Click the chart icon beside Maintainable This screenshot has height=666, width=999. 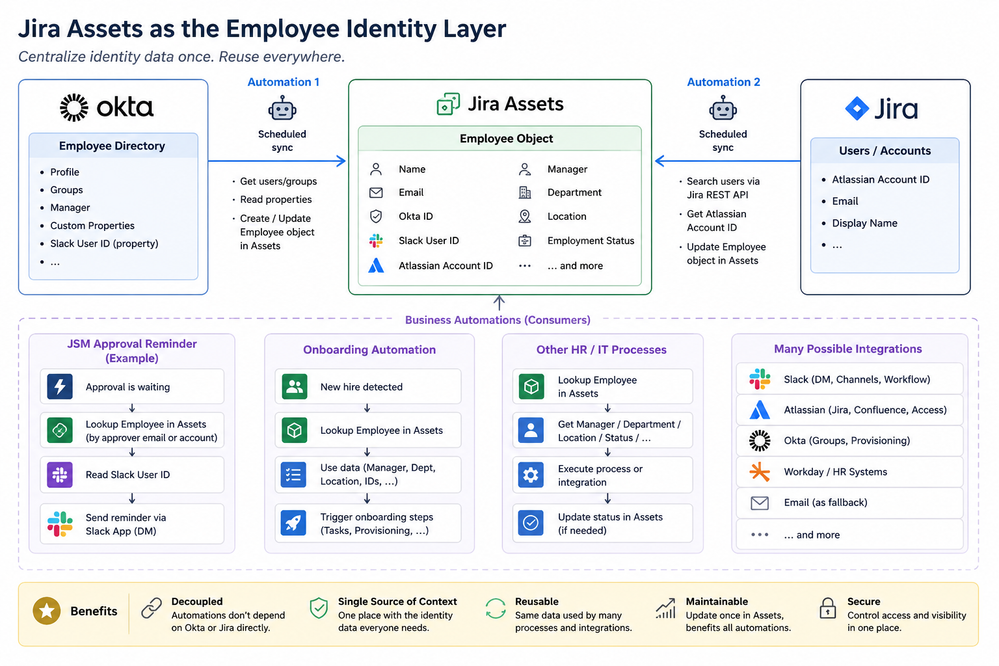click(x=666, y=609)
